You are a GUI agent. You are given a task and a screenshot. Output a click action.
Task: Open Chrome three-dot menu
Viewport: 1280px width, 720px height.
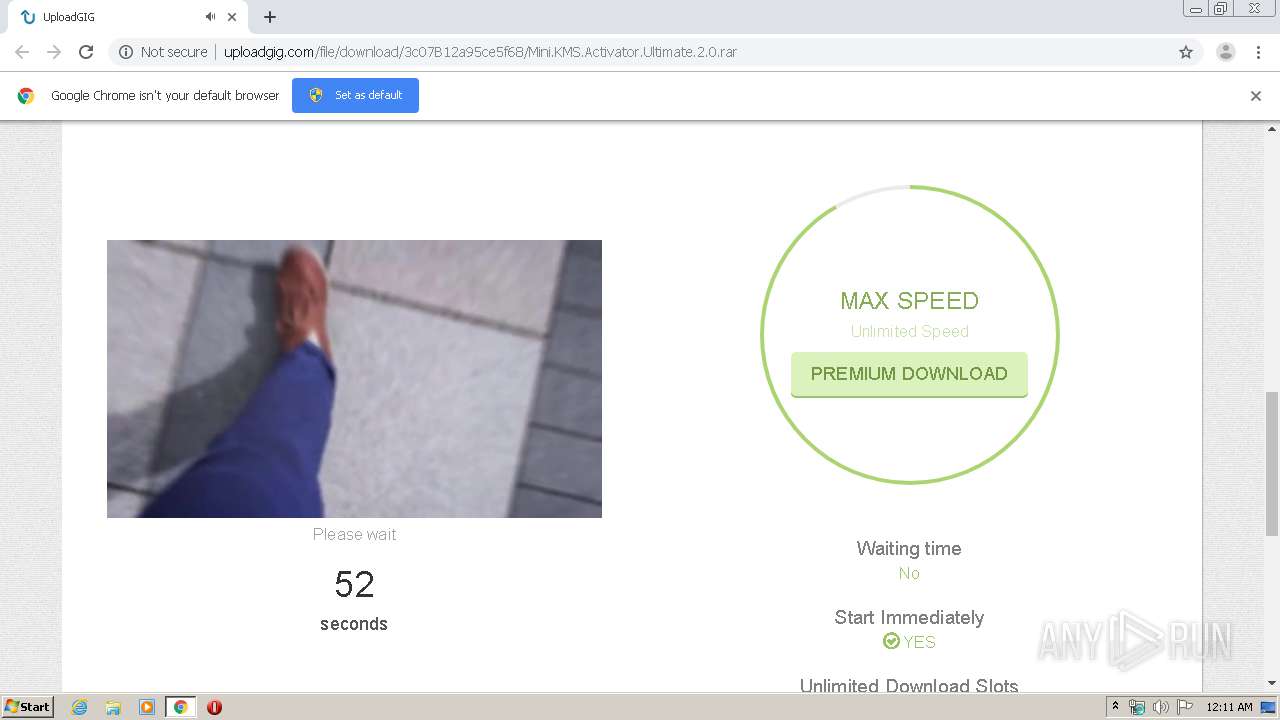click(x=1258, y=52)
